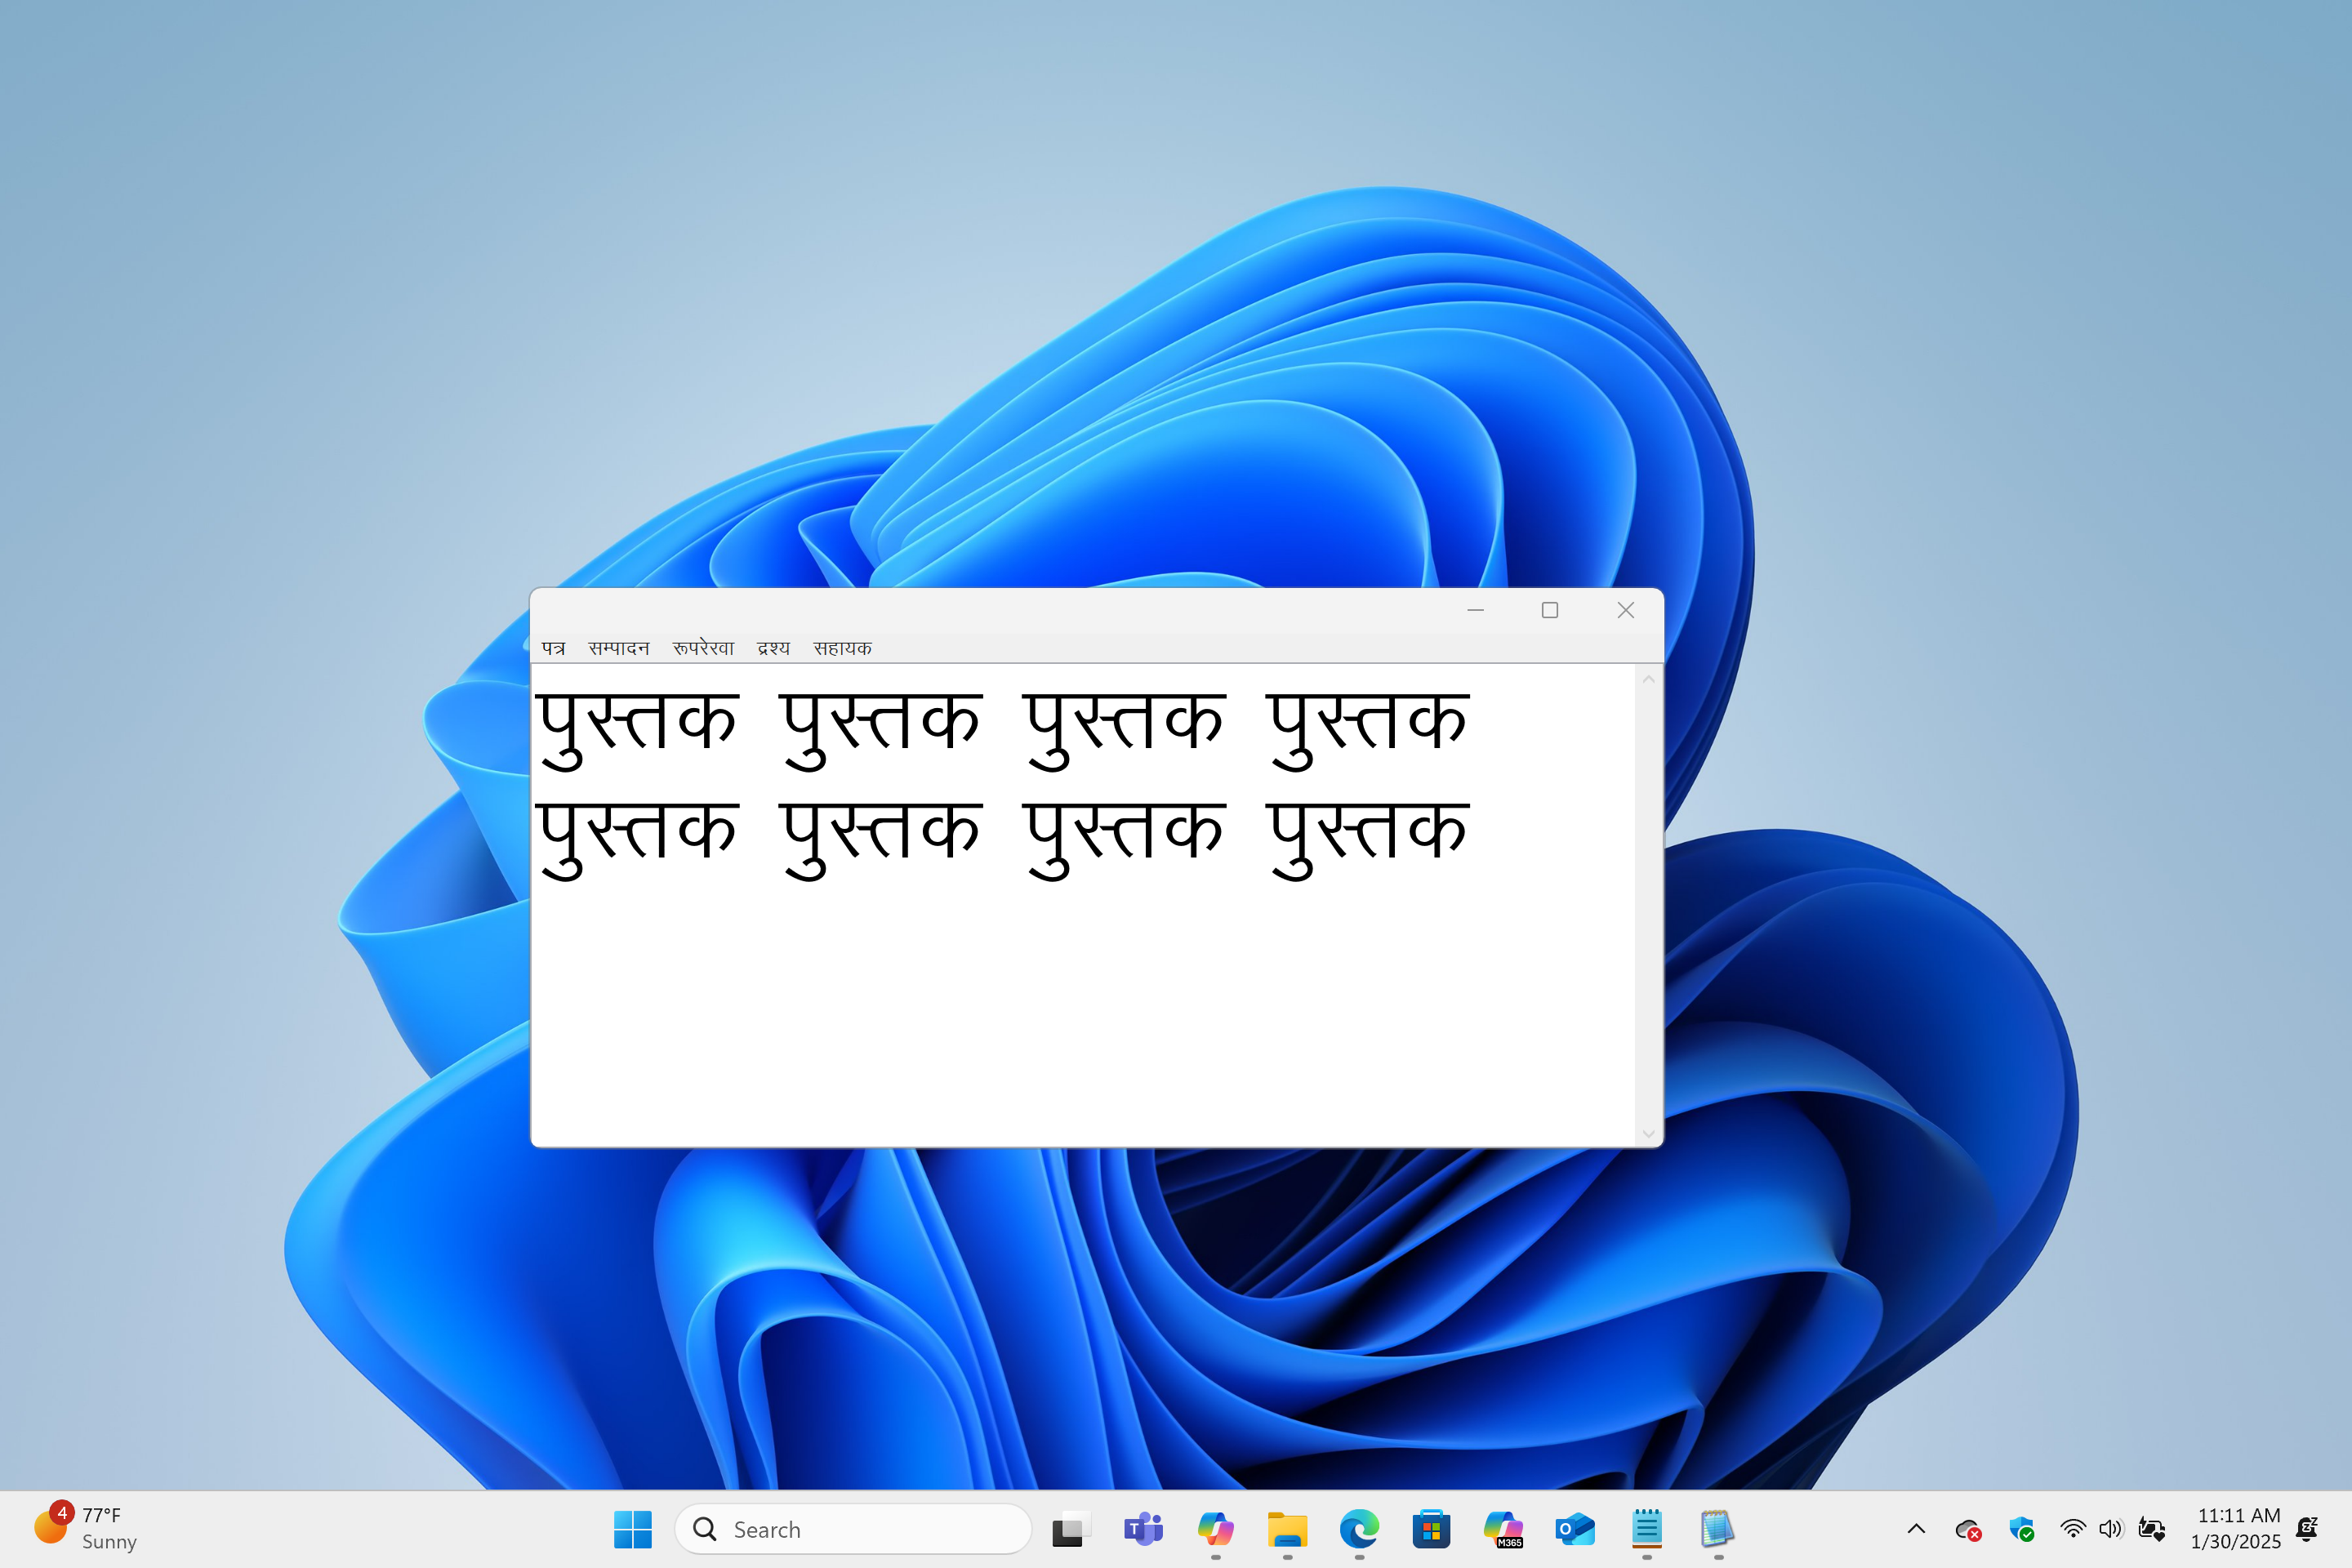
Task: Open the पत्र menu
Action: (553, 648)
